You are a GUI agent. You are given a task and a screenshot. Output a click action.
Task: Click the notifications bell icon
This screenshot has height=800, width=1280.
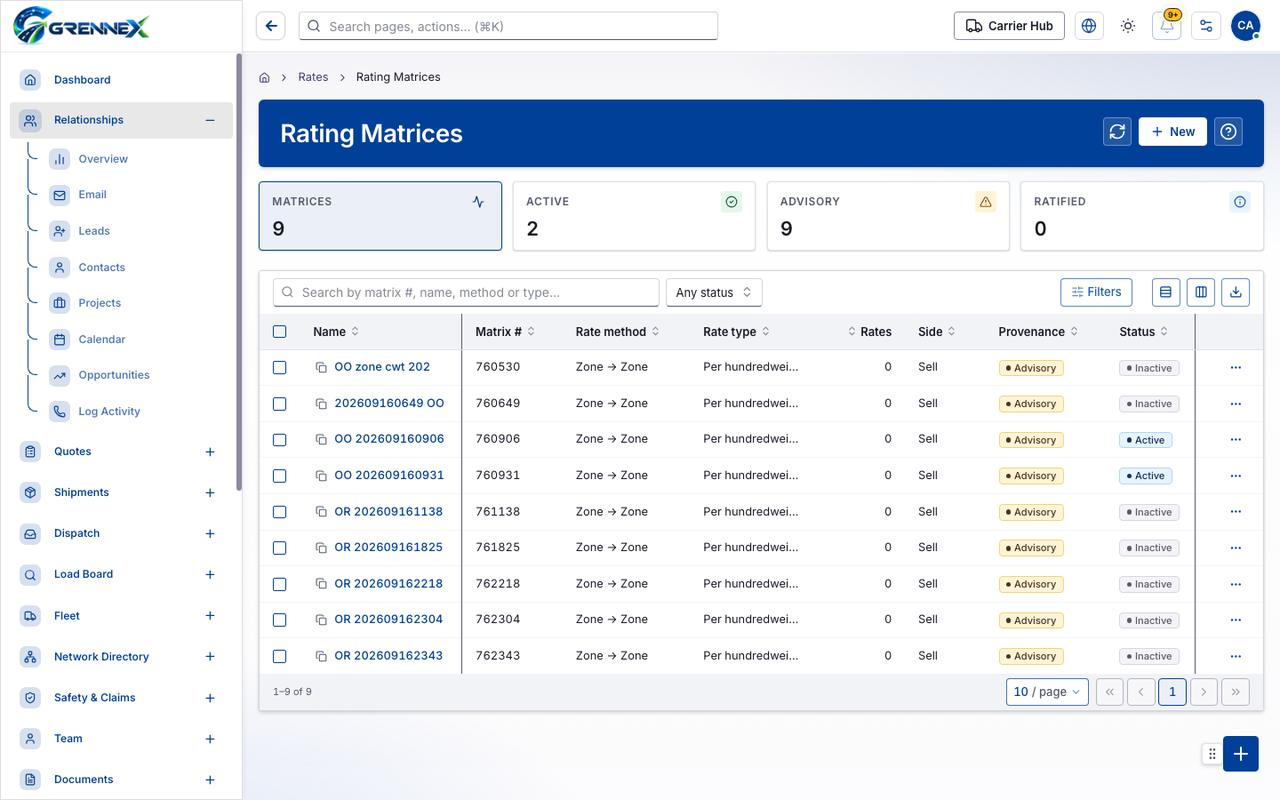(1167, 26)
